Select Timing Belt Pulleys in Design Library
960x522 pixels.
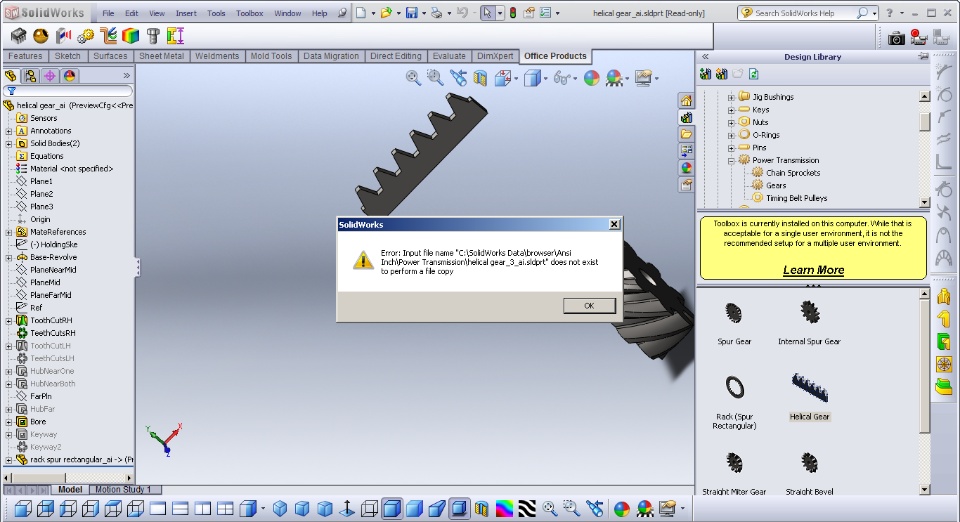coord(796,198)
